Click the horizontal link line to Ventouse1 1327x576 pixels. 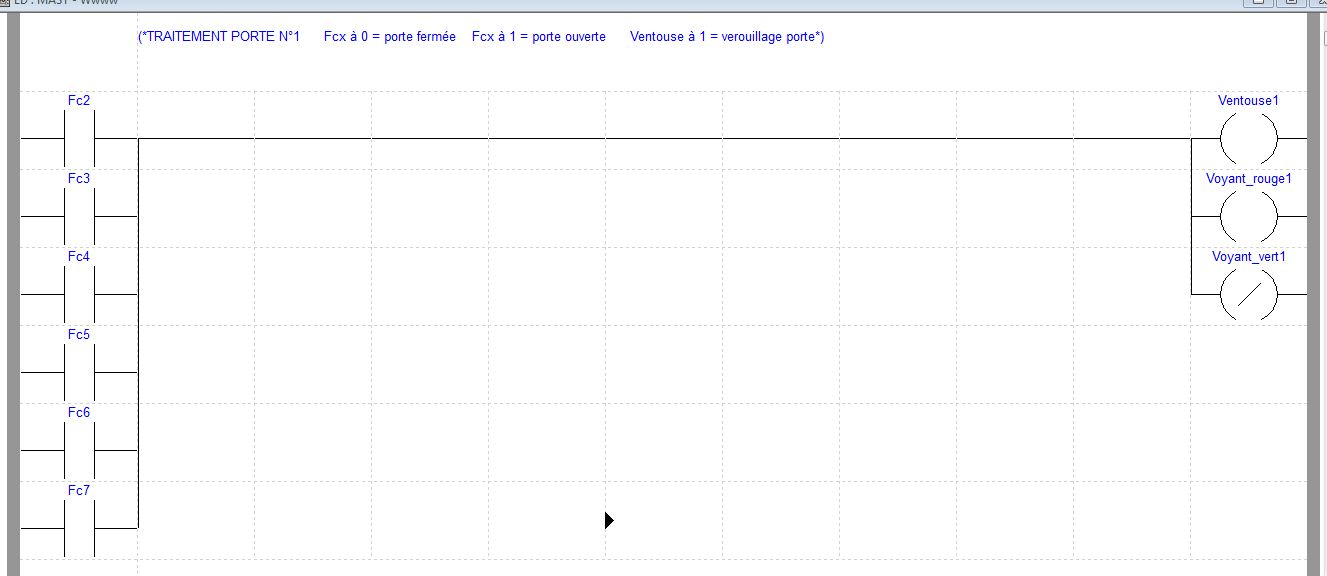click(660, 139)
